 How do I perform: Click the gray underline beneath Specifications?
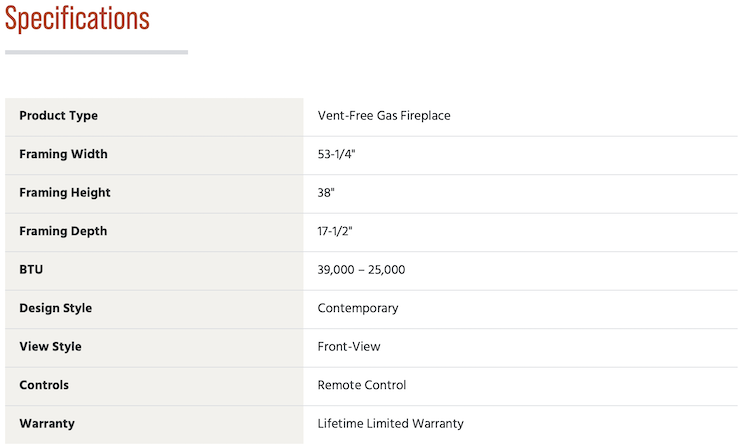97,52
